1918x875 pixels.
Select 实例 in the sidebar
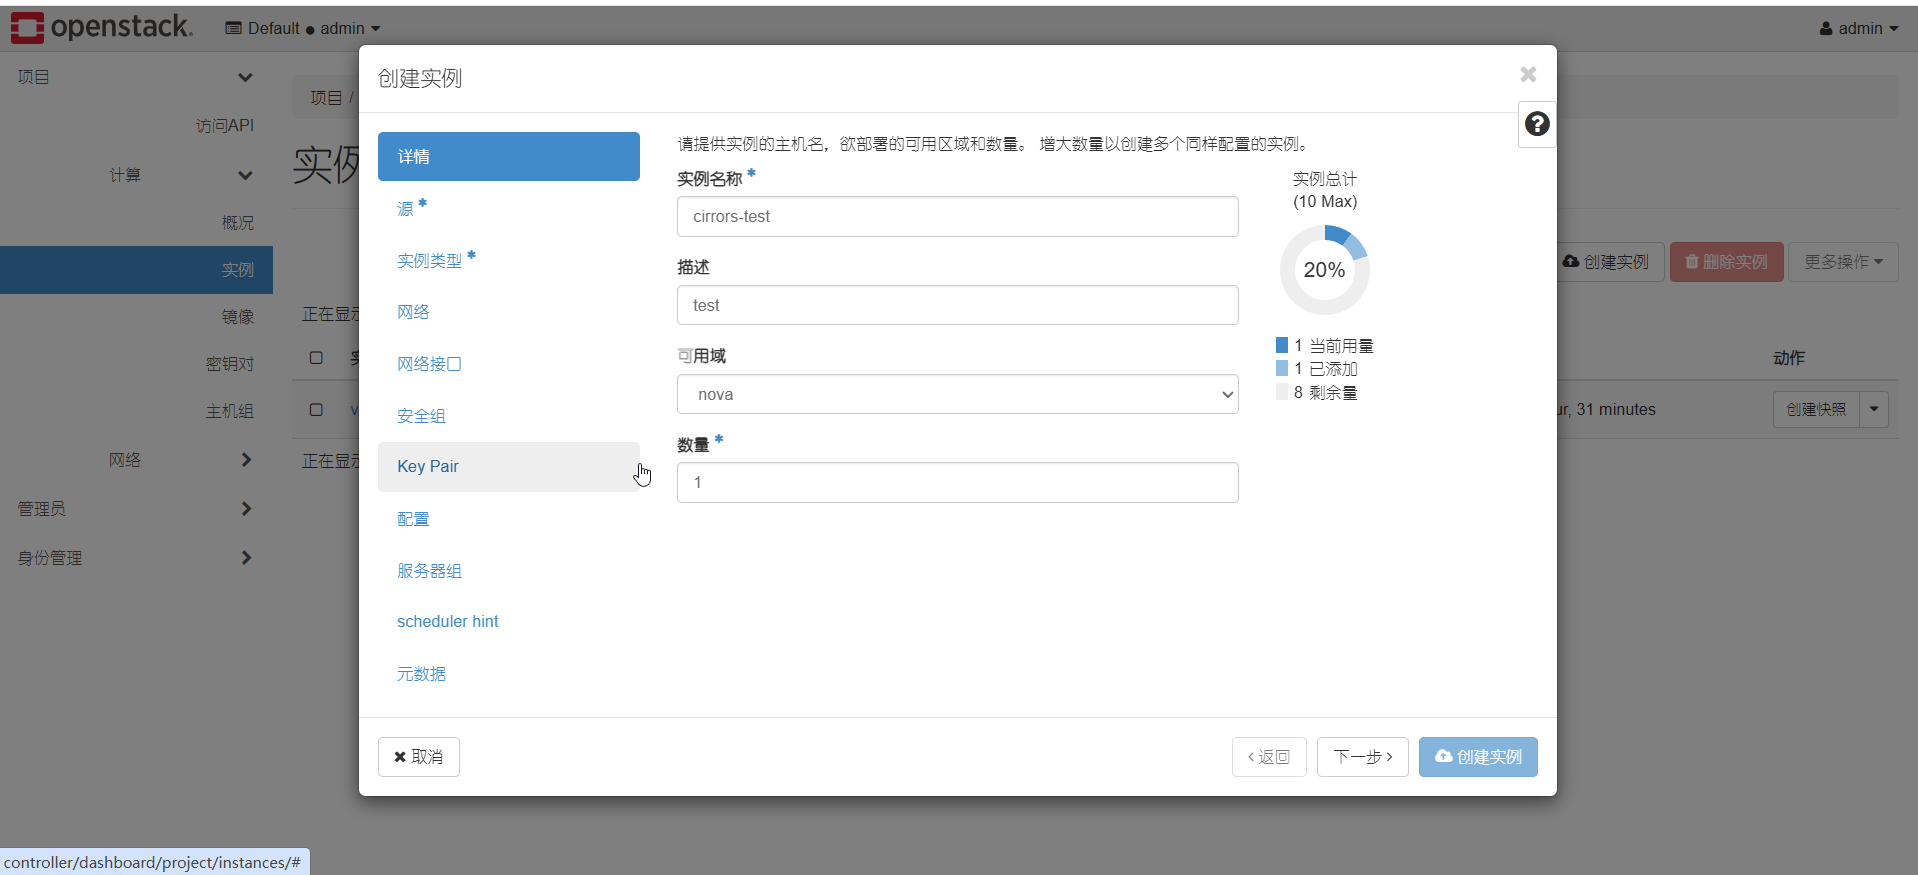(136, 270)
